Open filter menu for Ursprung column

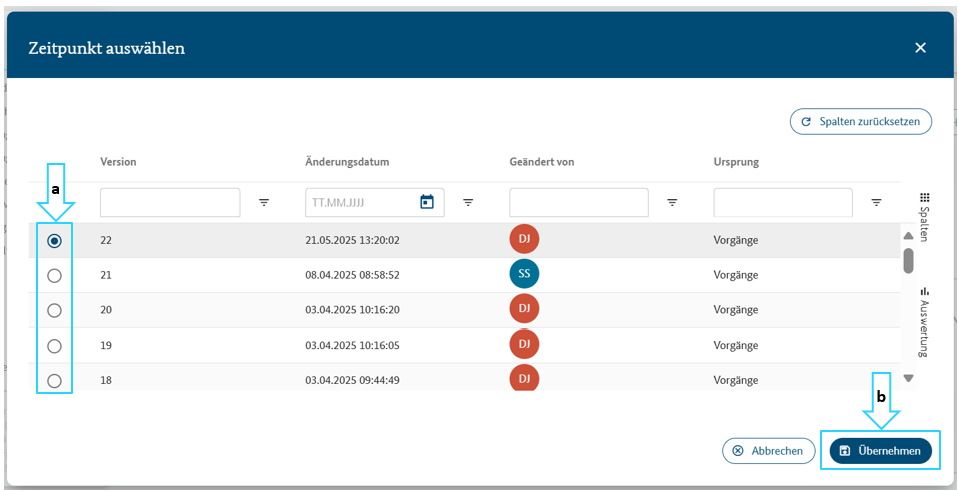[876, 202]
